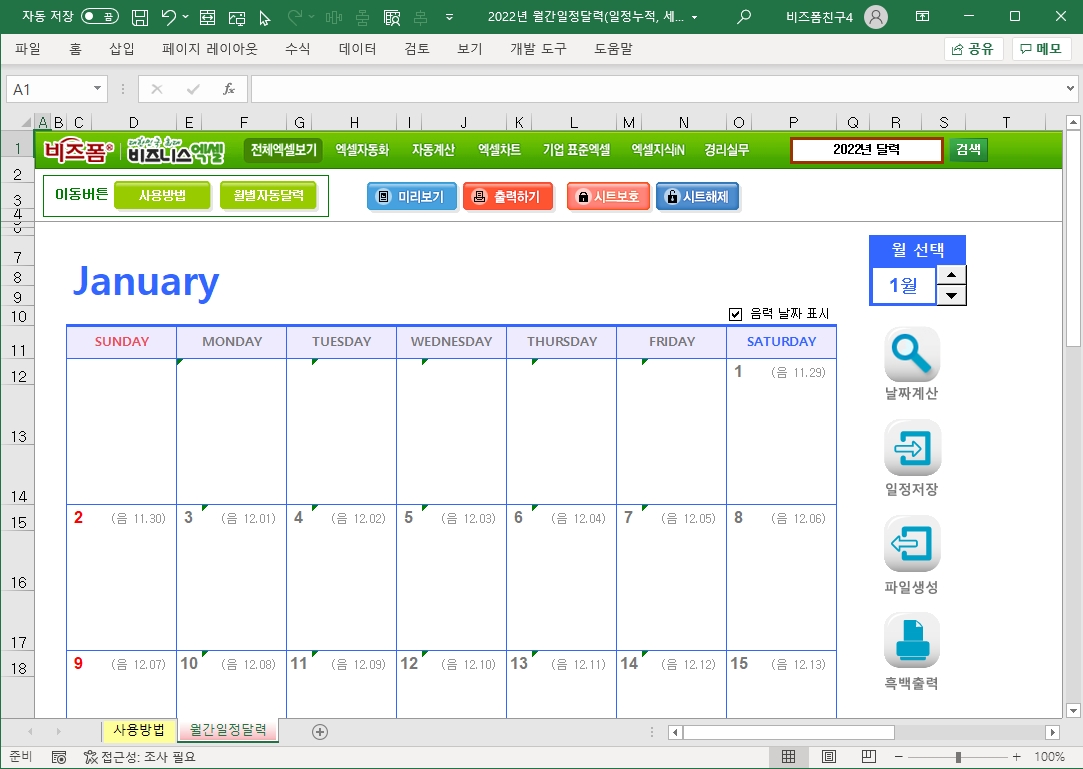This screenshot has height=769, width=1083.
Task: Add a new sheet with plus icon
Action: 320,731
